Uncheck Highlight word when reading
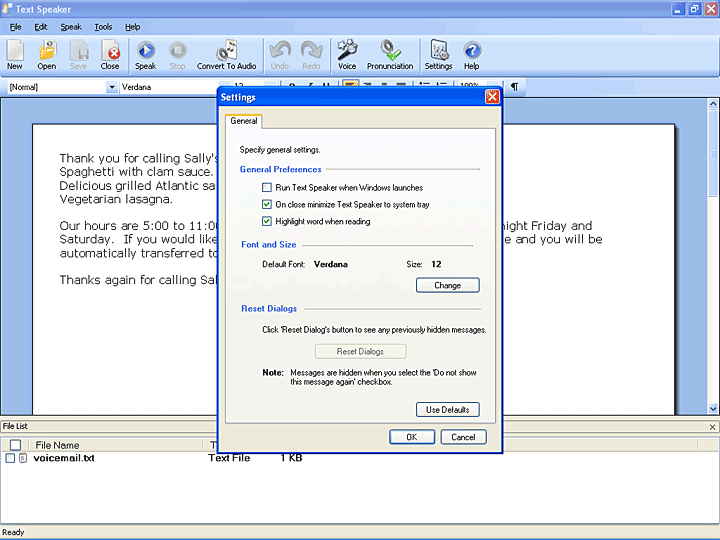This screenshot has width=720, height=540. 267,221
